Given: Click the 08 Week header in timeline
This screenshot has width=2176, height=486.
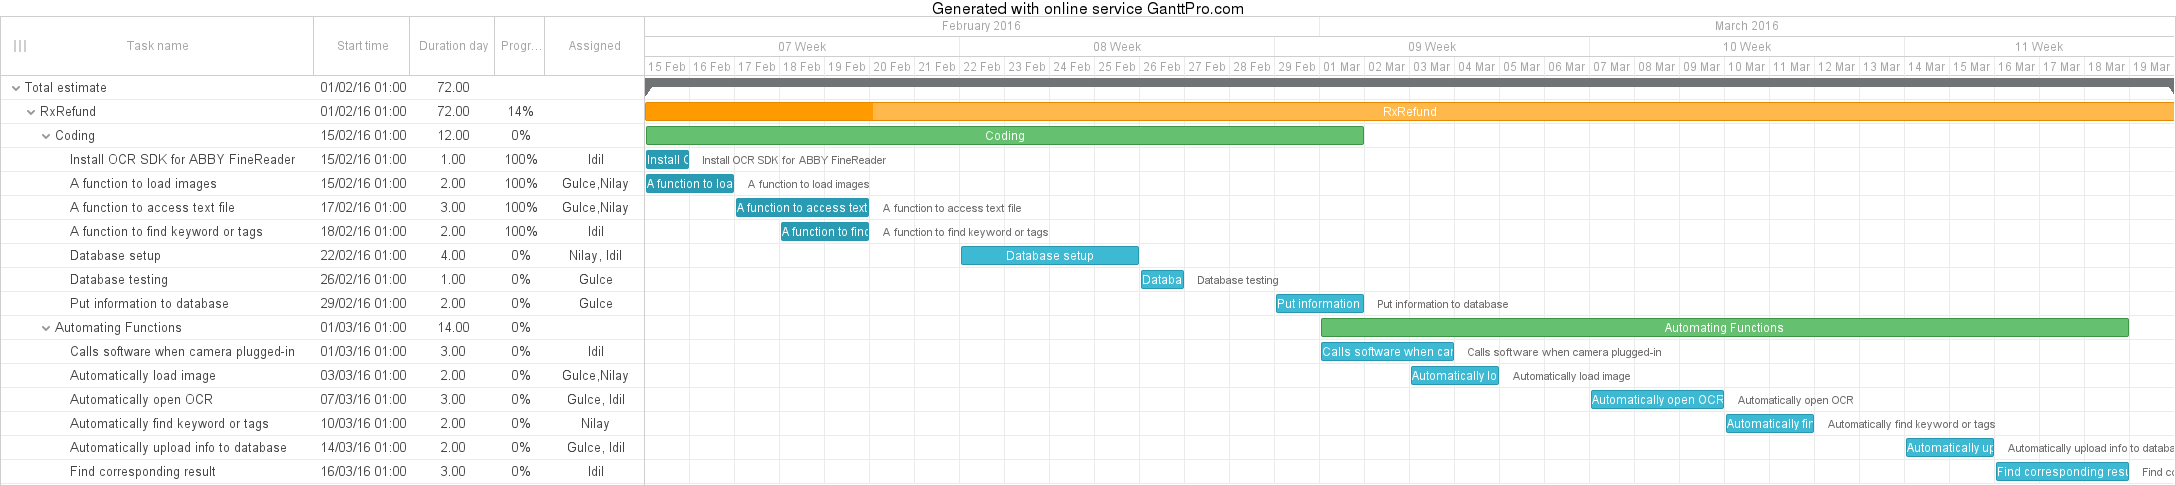Looking at the screenshot, I should (1116, 47).
